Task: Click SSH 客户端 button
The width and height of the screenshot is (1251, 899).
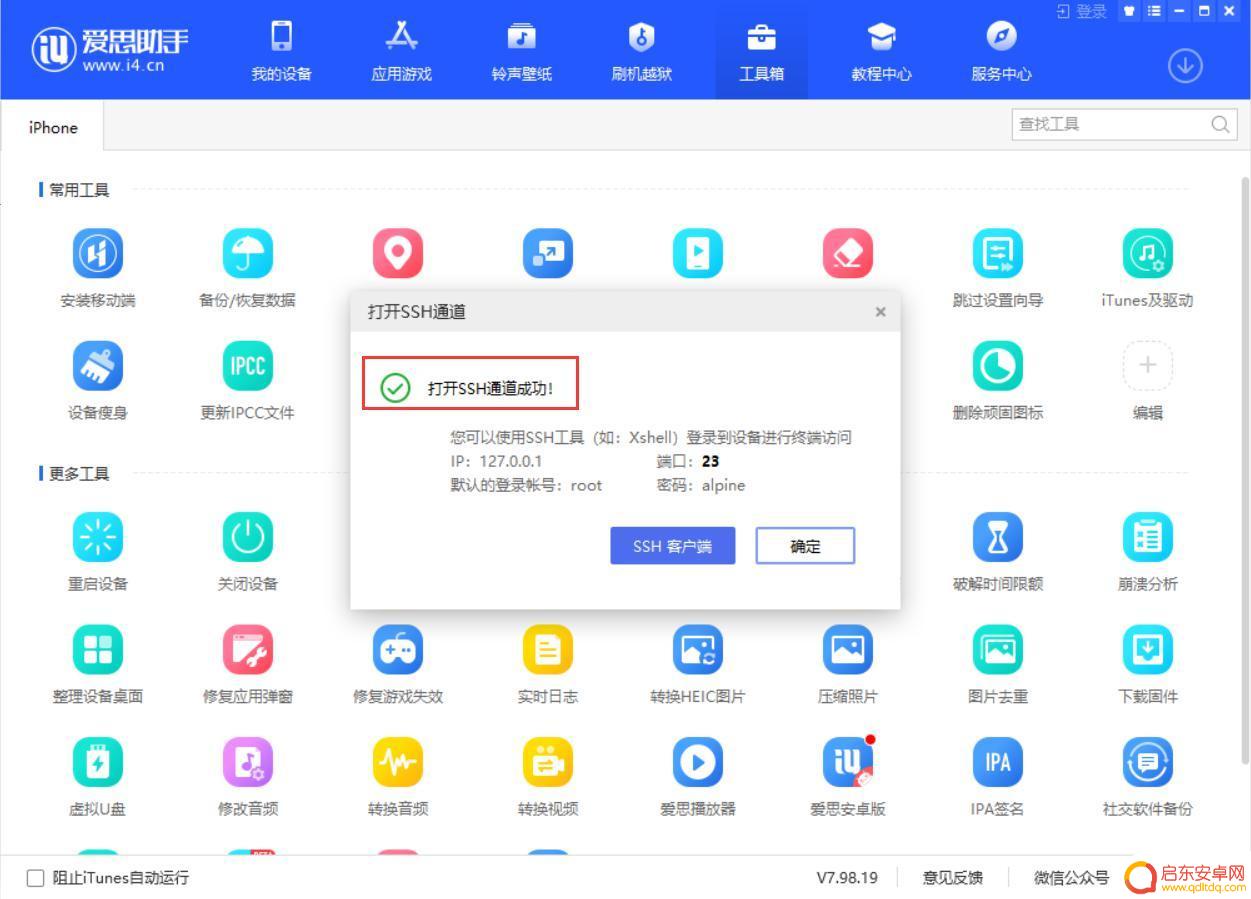Action: tap(673, 546)
